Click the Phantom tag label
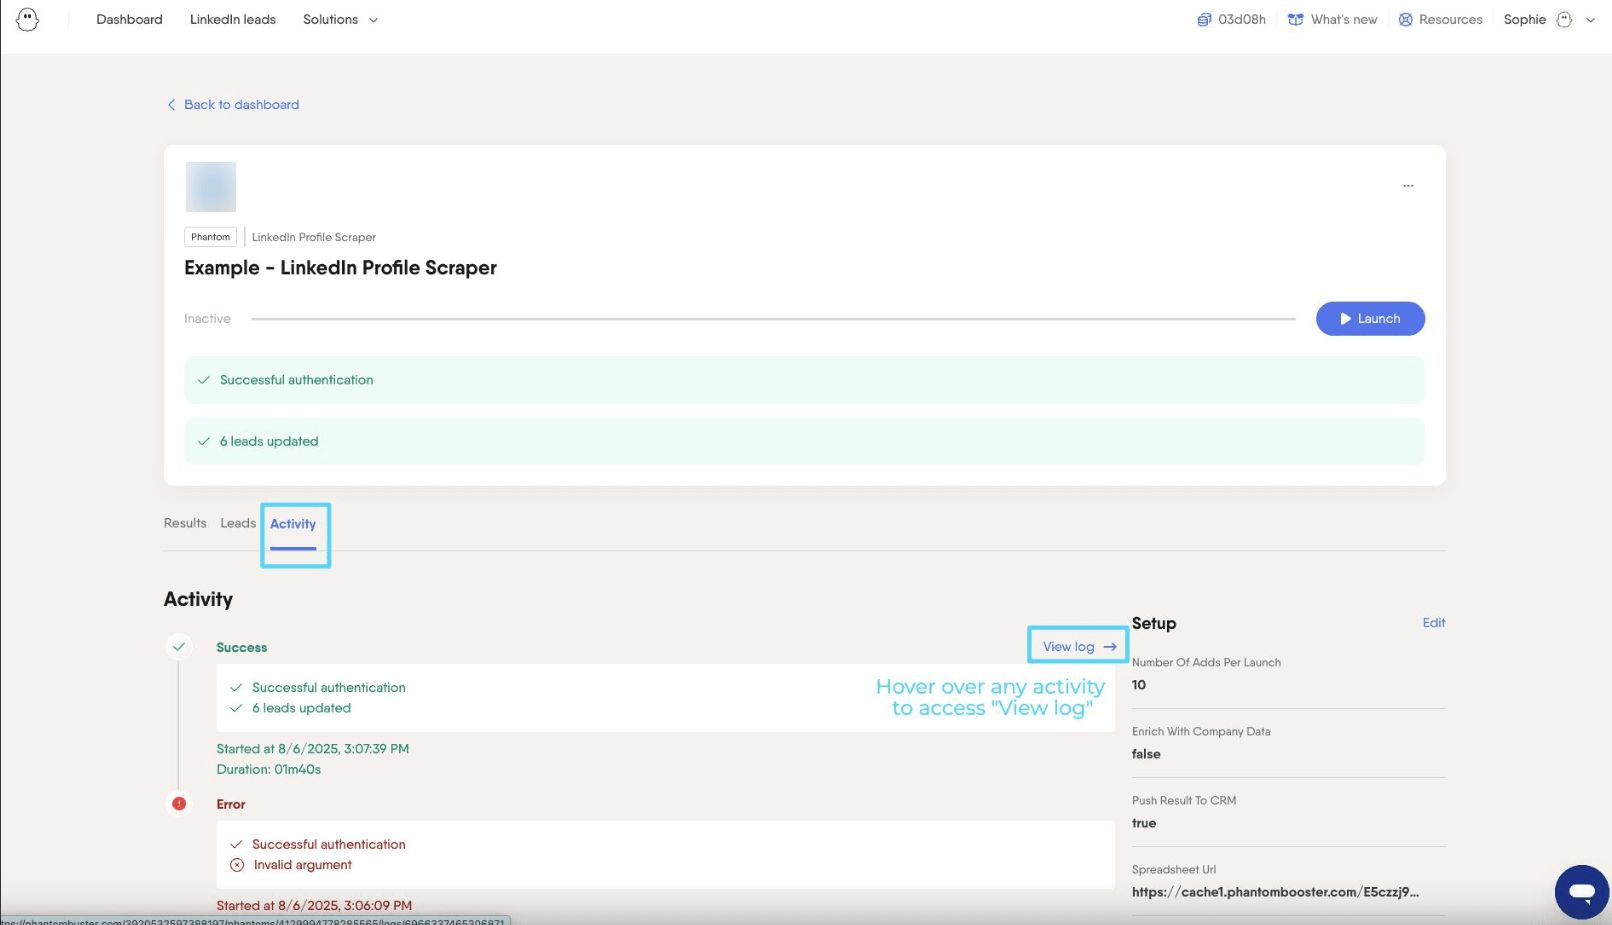 point(210,237)
